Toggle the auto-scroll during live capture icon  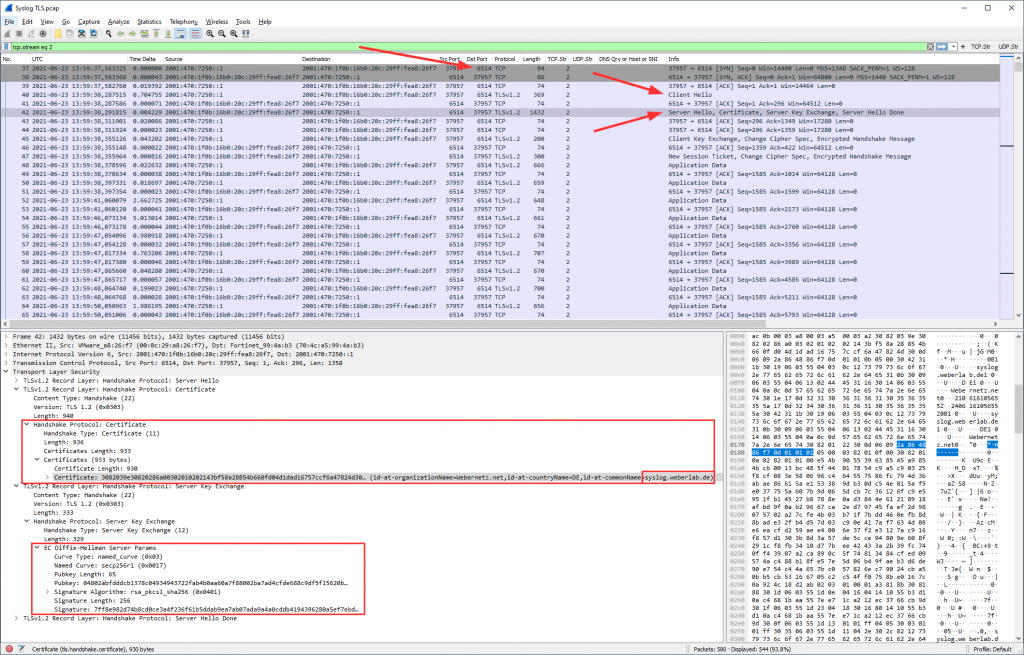[x=179, y=33]
